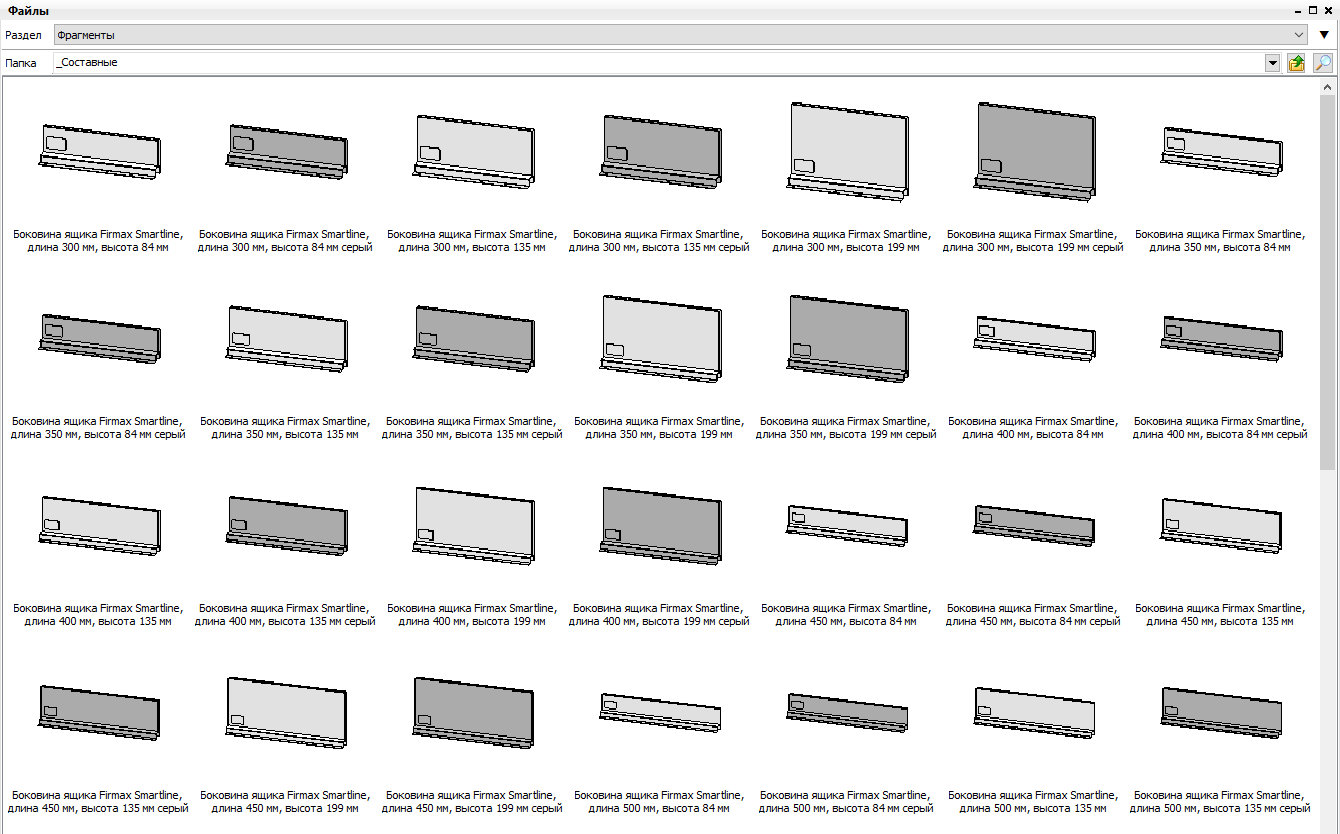Select thumbnail: длина 300 мм, высота 84 мм серый

click(x=286, y=151)
